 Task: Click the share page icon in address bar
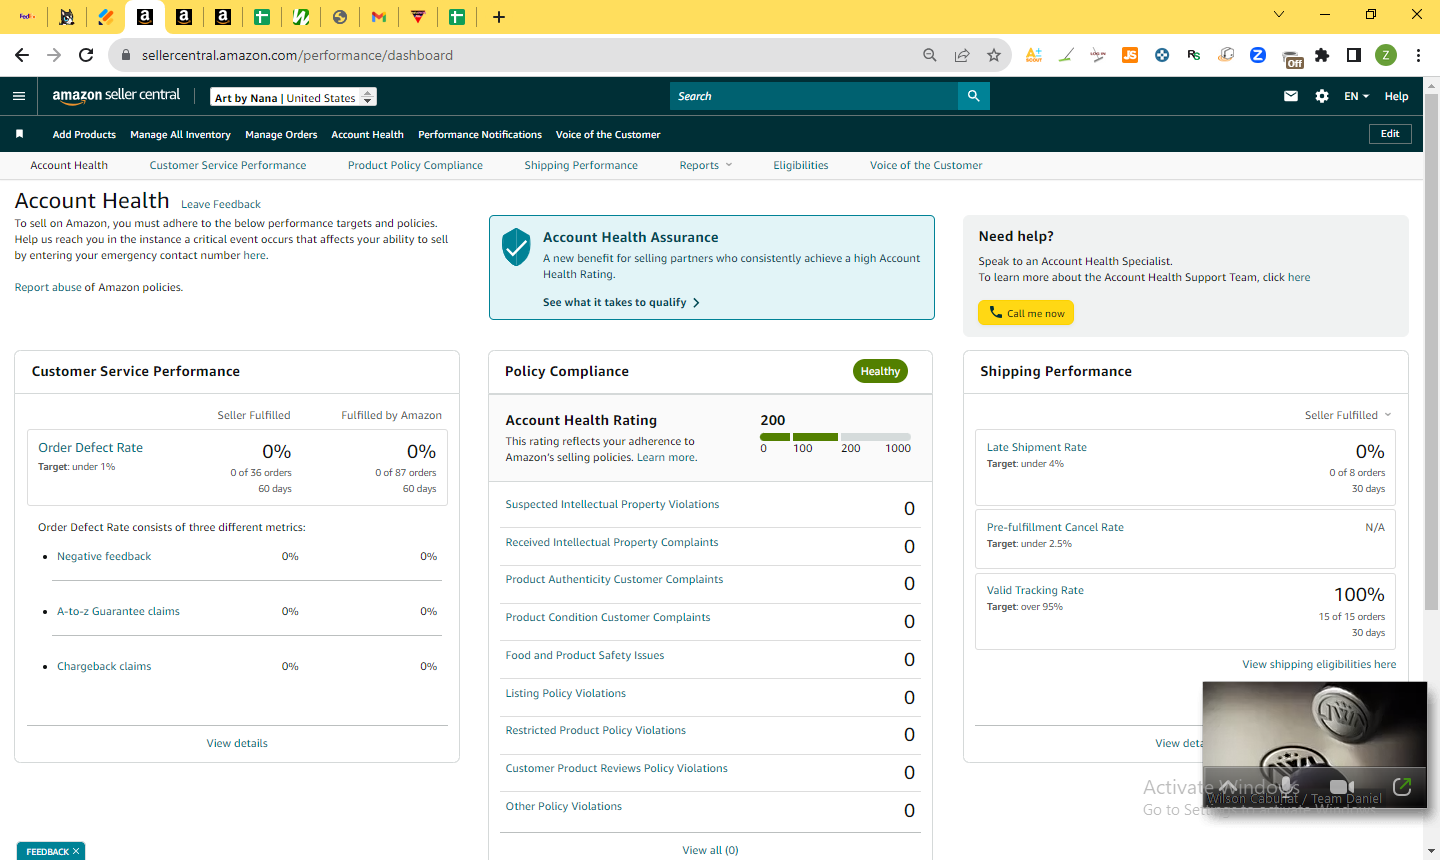point(962,55)
